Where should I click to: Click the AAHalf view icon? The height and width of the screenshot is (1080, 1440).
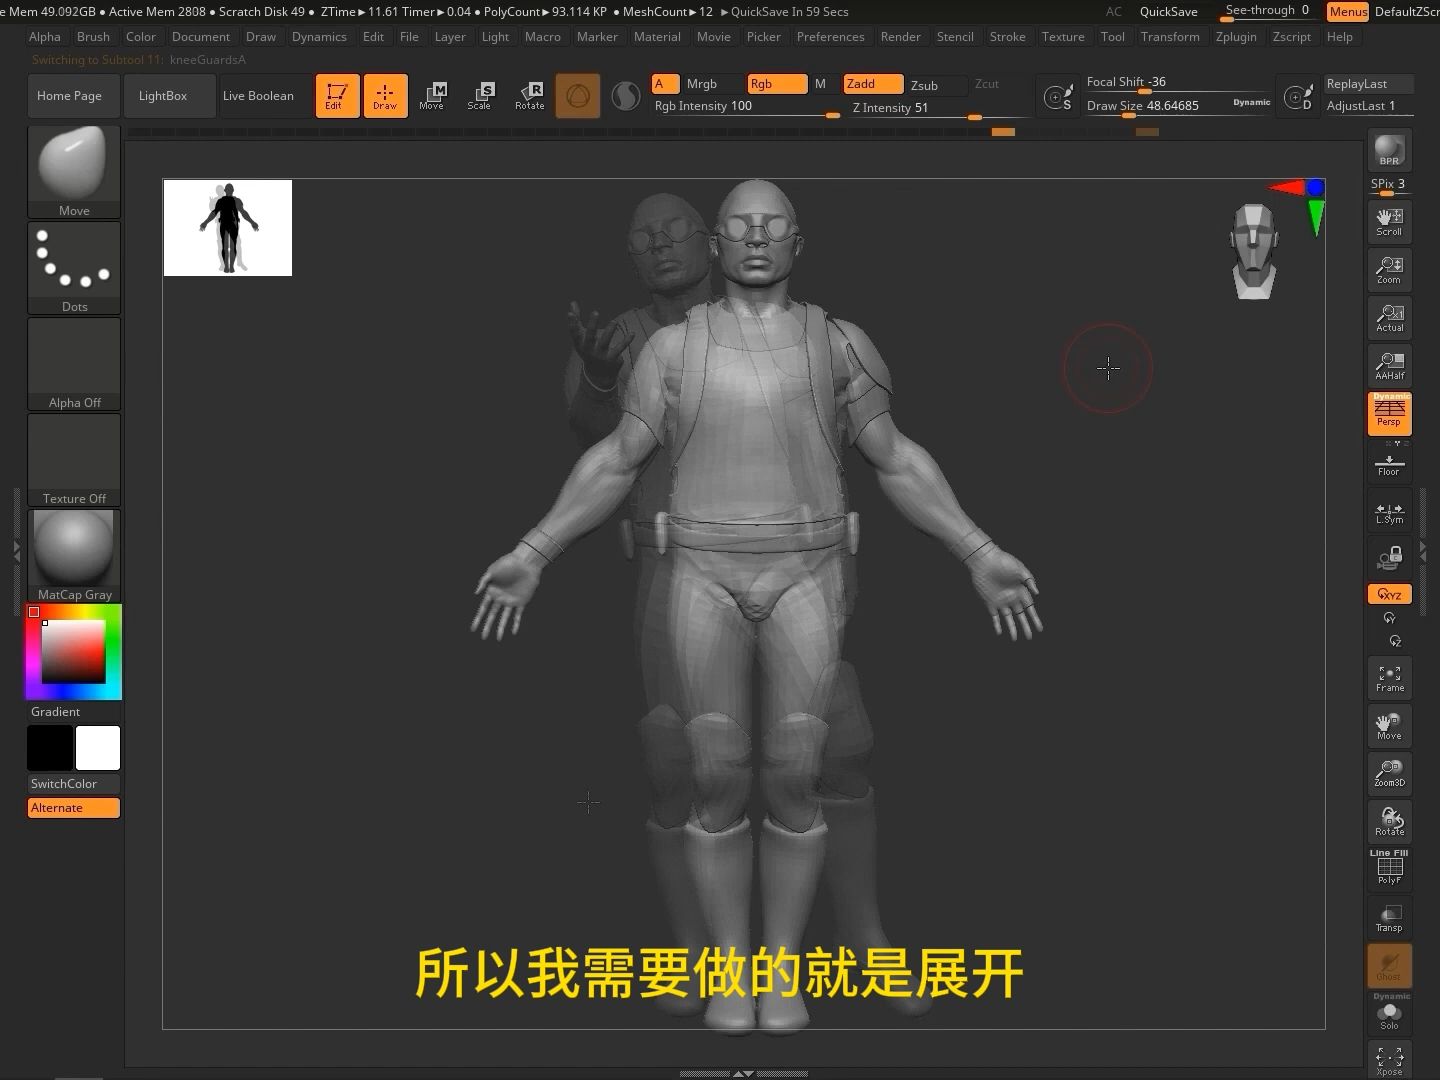(1389, 366)
